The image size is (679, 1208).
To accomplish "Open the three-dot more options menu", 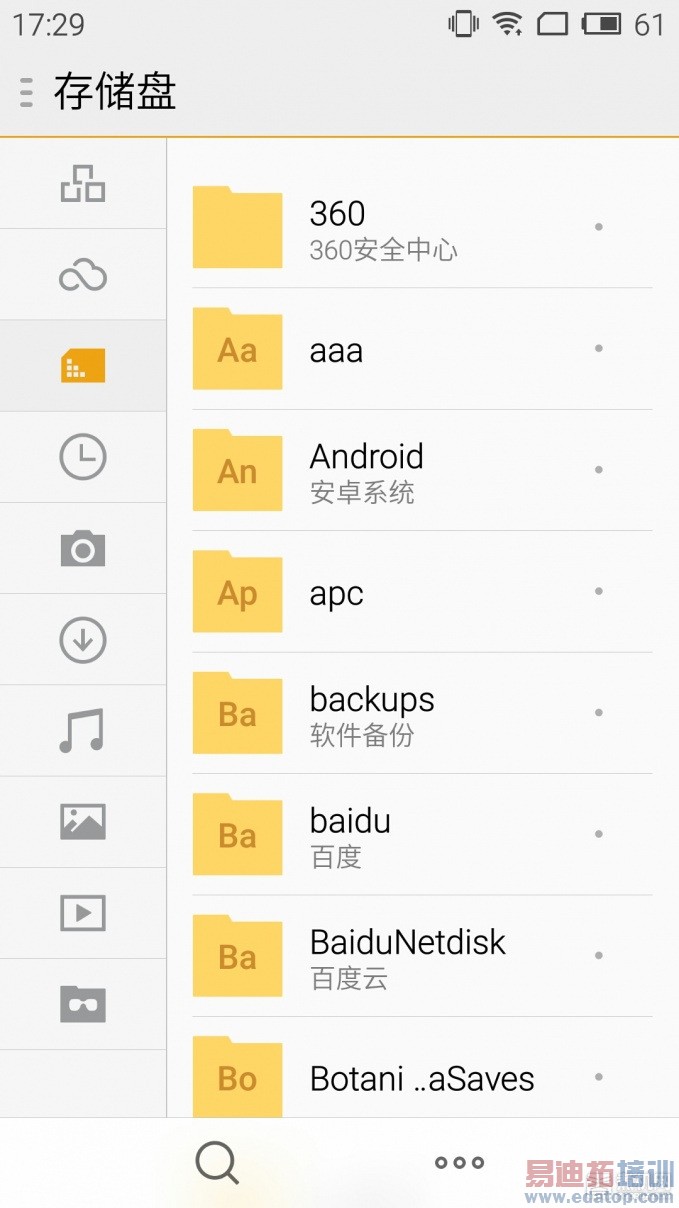I will click(x=459, y=1162).
